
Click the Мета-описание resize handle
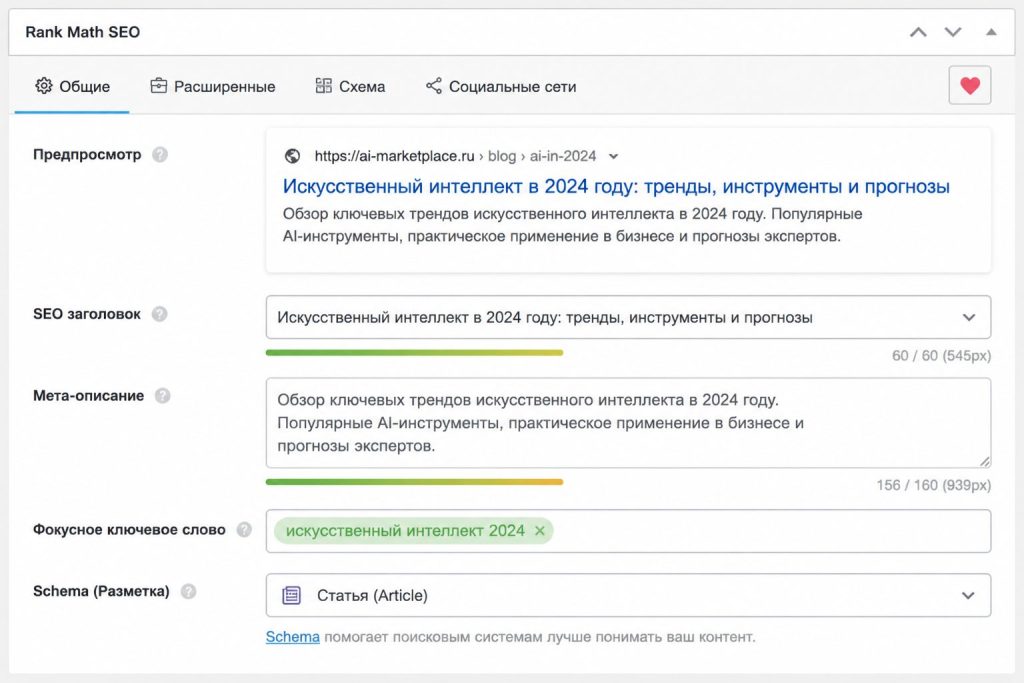pyautogui.click(x=984, y=461)
